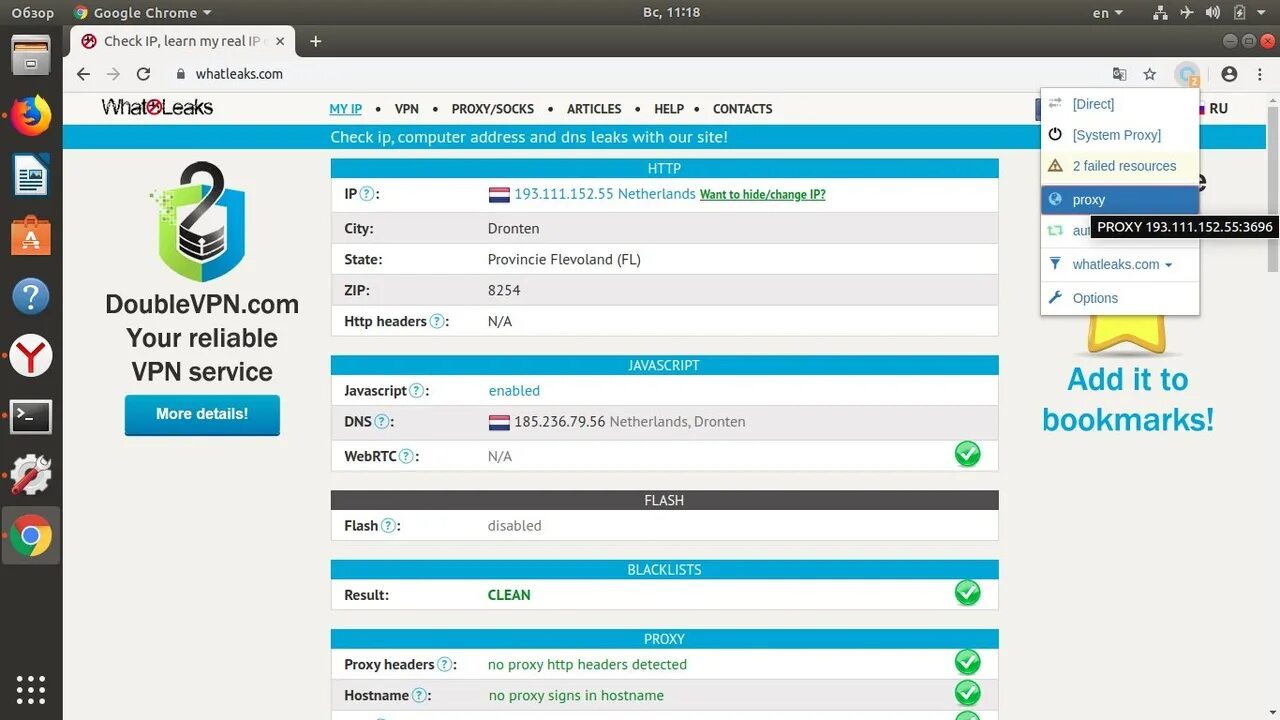View the 2 failed resources entry

pos(1120,166)
